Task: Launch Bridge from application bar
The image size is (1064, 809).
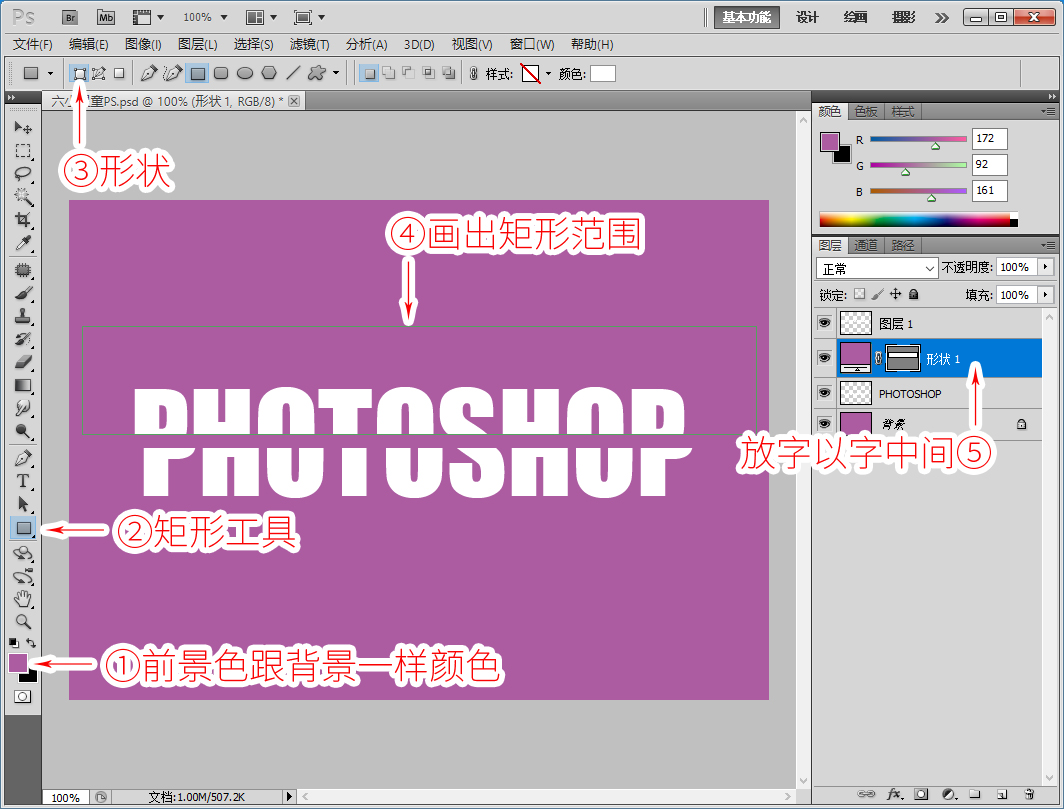Action: click(70, 18)
